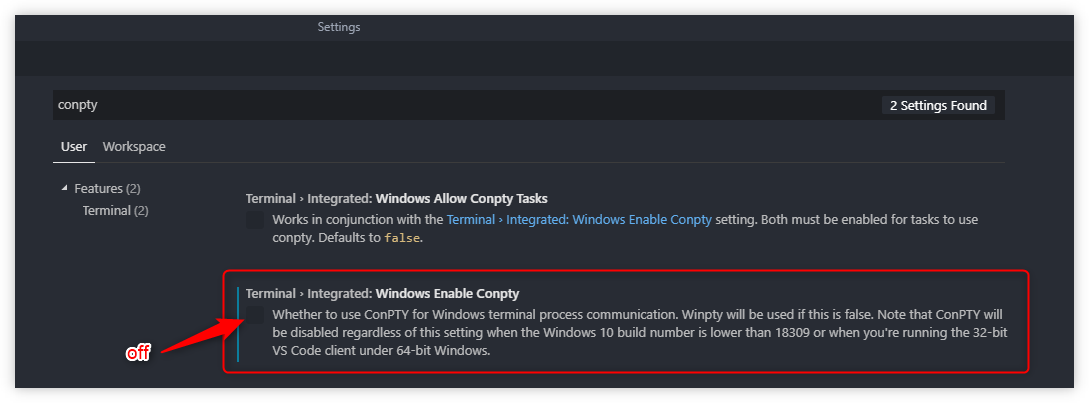Open the Workspace settings tab
Image resolution: width=1089 pixels, height=403 pixels.
(x=134, y=146)
